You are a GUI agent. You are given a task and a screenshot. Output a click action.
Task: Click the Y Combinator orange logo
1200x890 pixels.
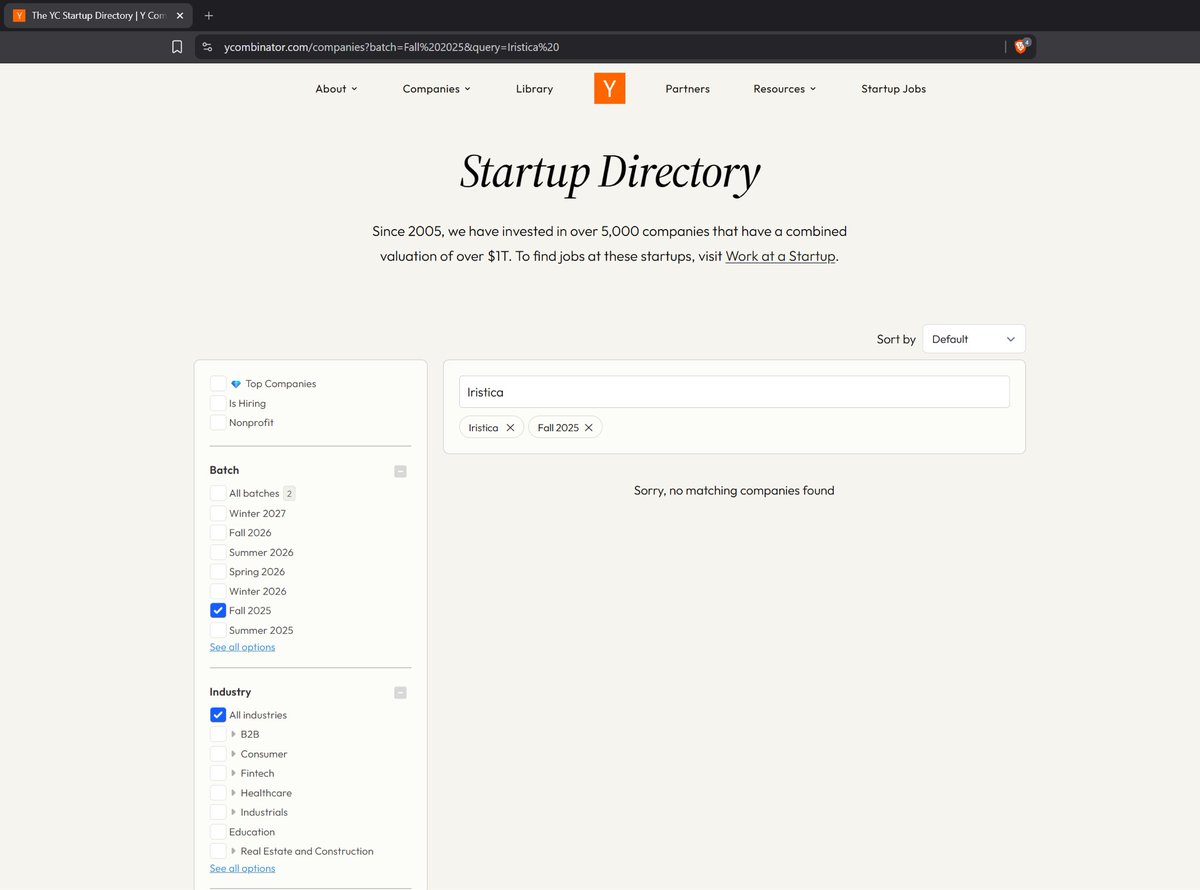click(x=609, y=88)
